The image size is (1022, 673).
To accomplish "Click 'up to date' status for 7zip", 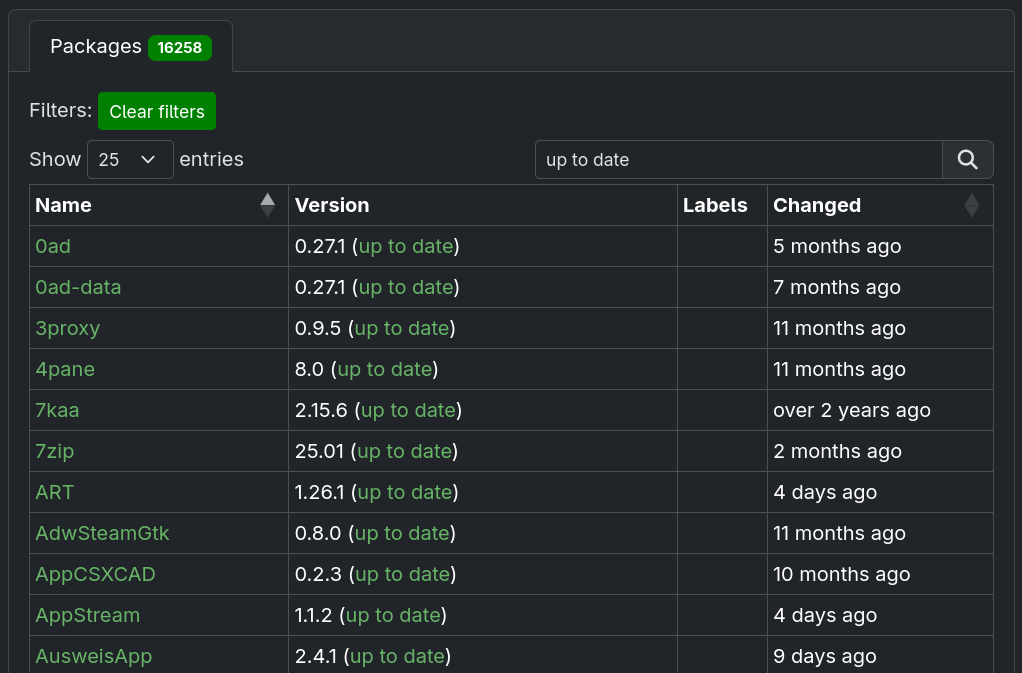I will point(405,451).
